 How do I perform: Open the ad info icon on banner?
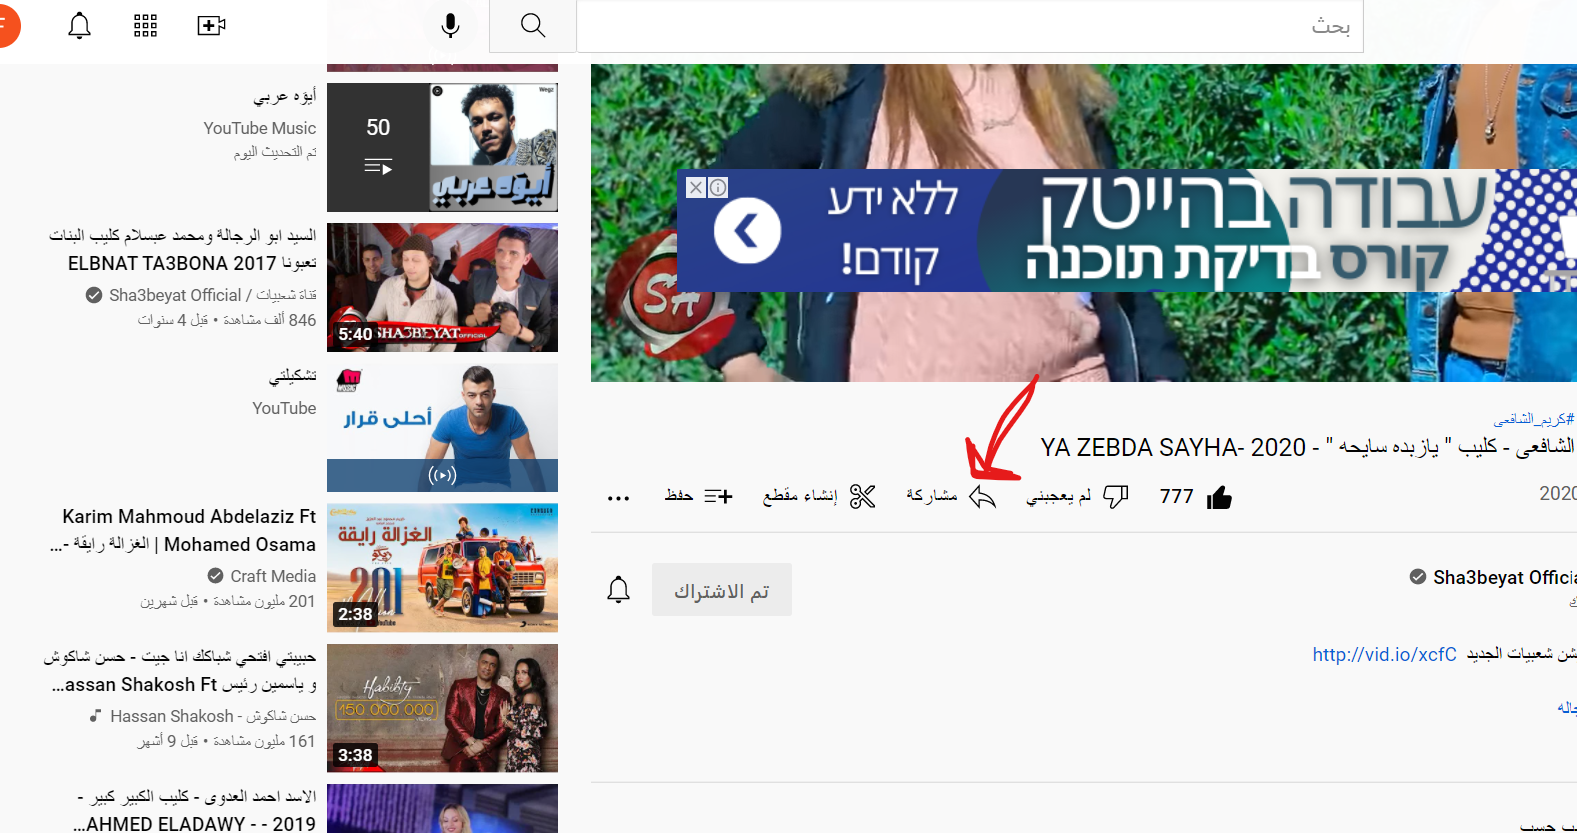click(718, 187)
